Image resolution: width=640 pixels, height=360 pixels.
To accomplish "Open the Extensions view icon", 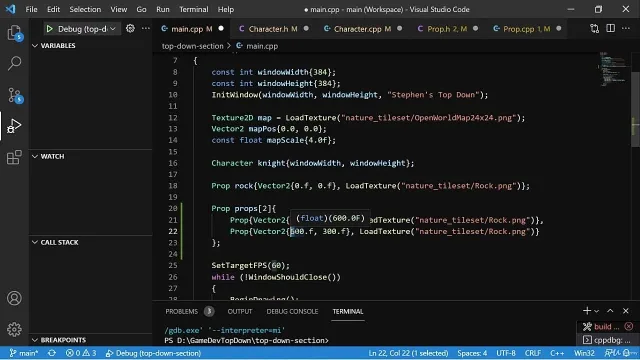I will coord(14,157).
